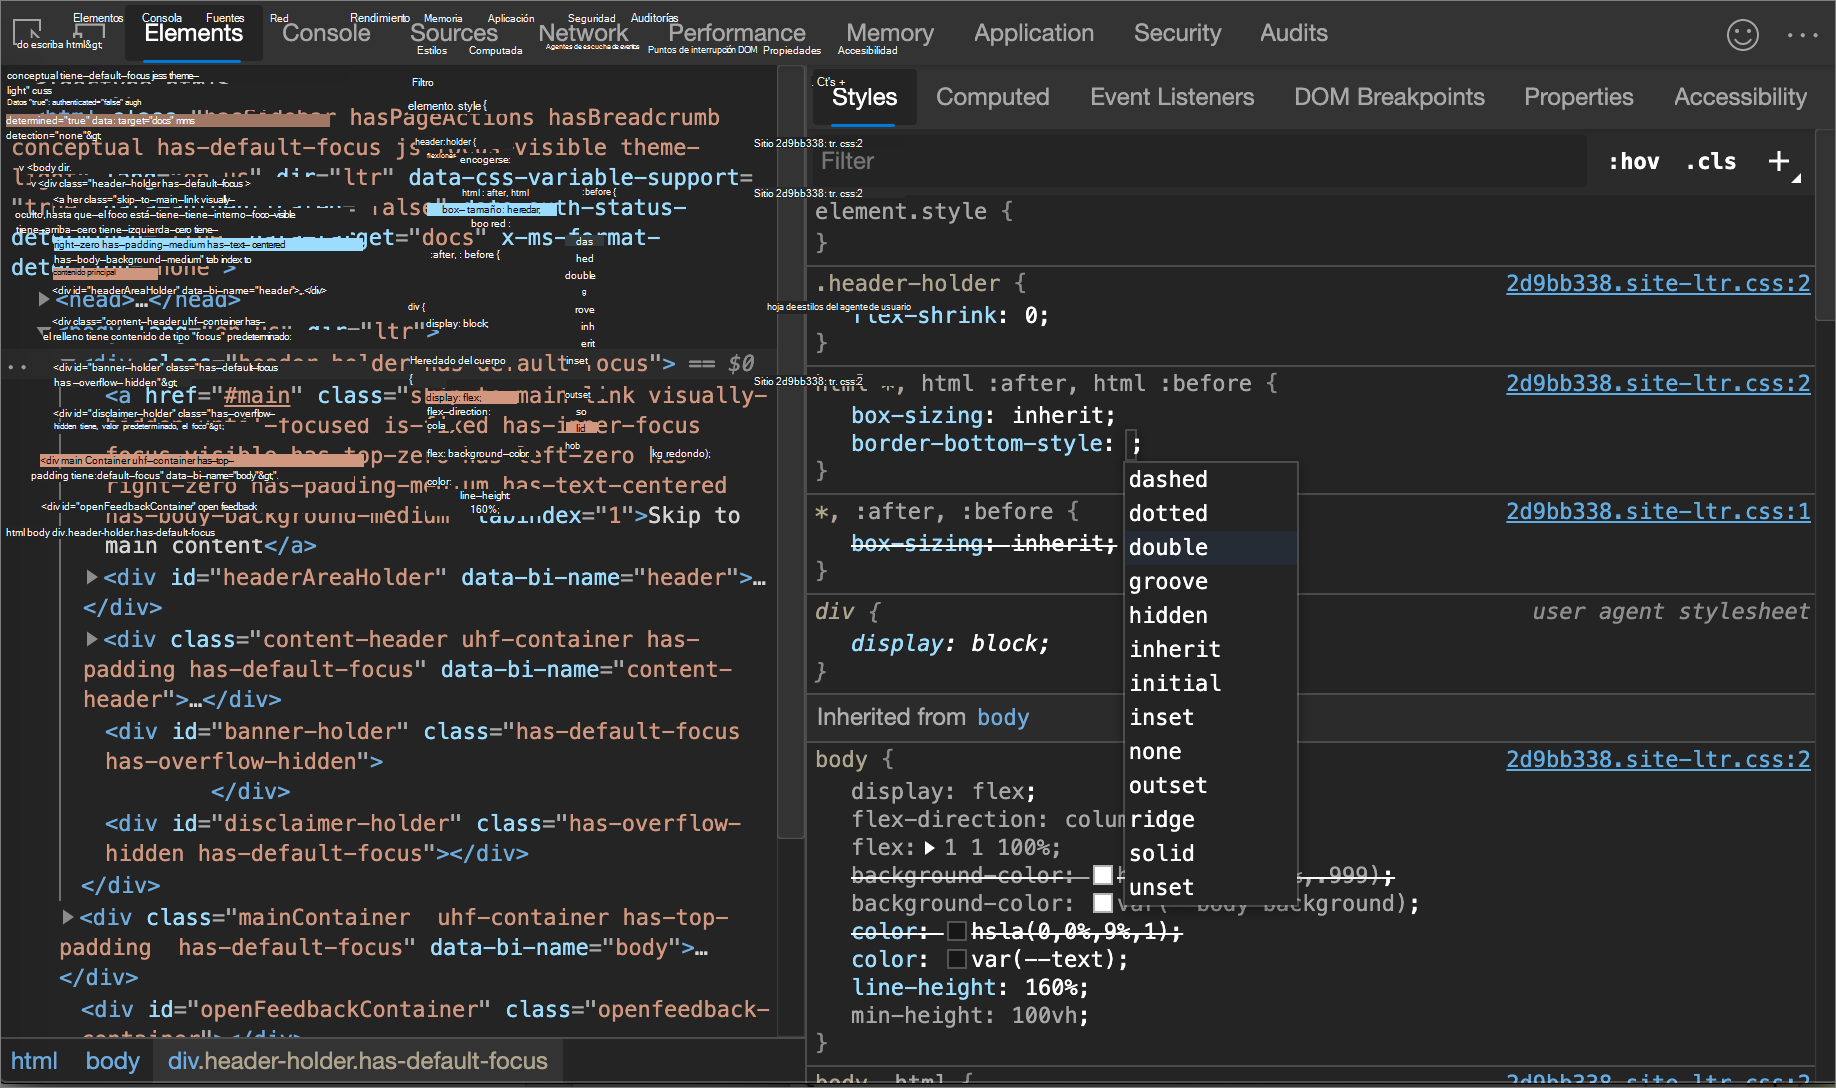Viewport: 1836px width, 1088px height.
Task: Open the three-dots more options menu
Action: point(1802,35)
